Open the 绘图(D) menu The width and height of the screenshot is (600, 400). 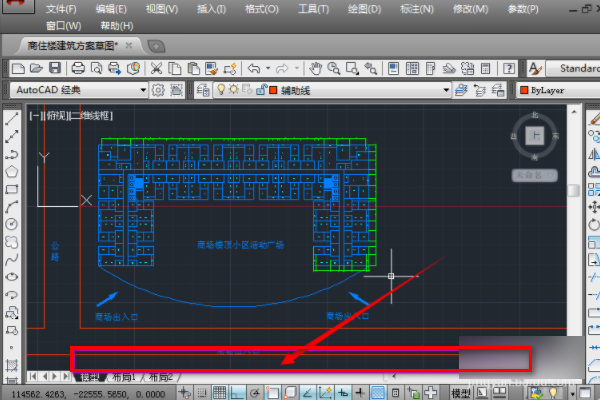point(364,9)
